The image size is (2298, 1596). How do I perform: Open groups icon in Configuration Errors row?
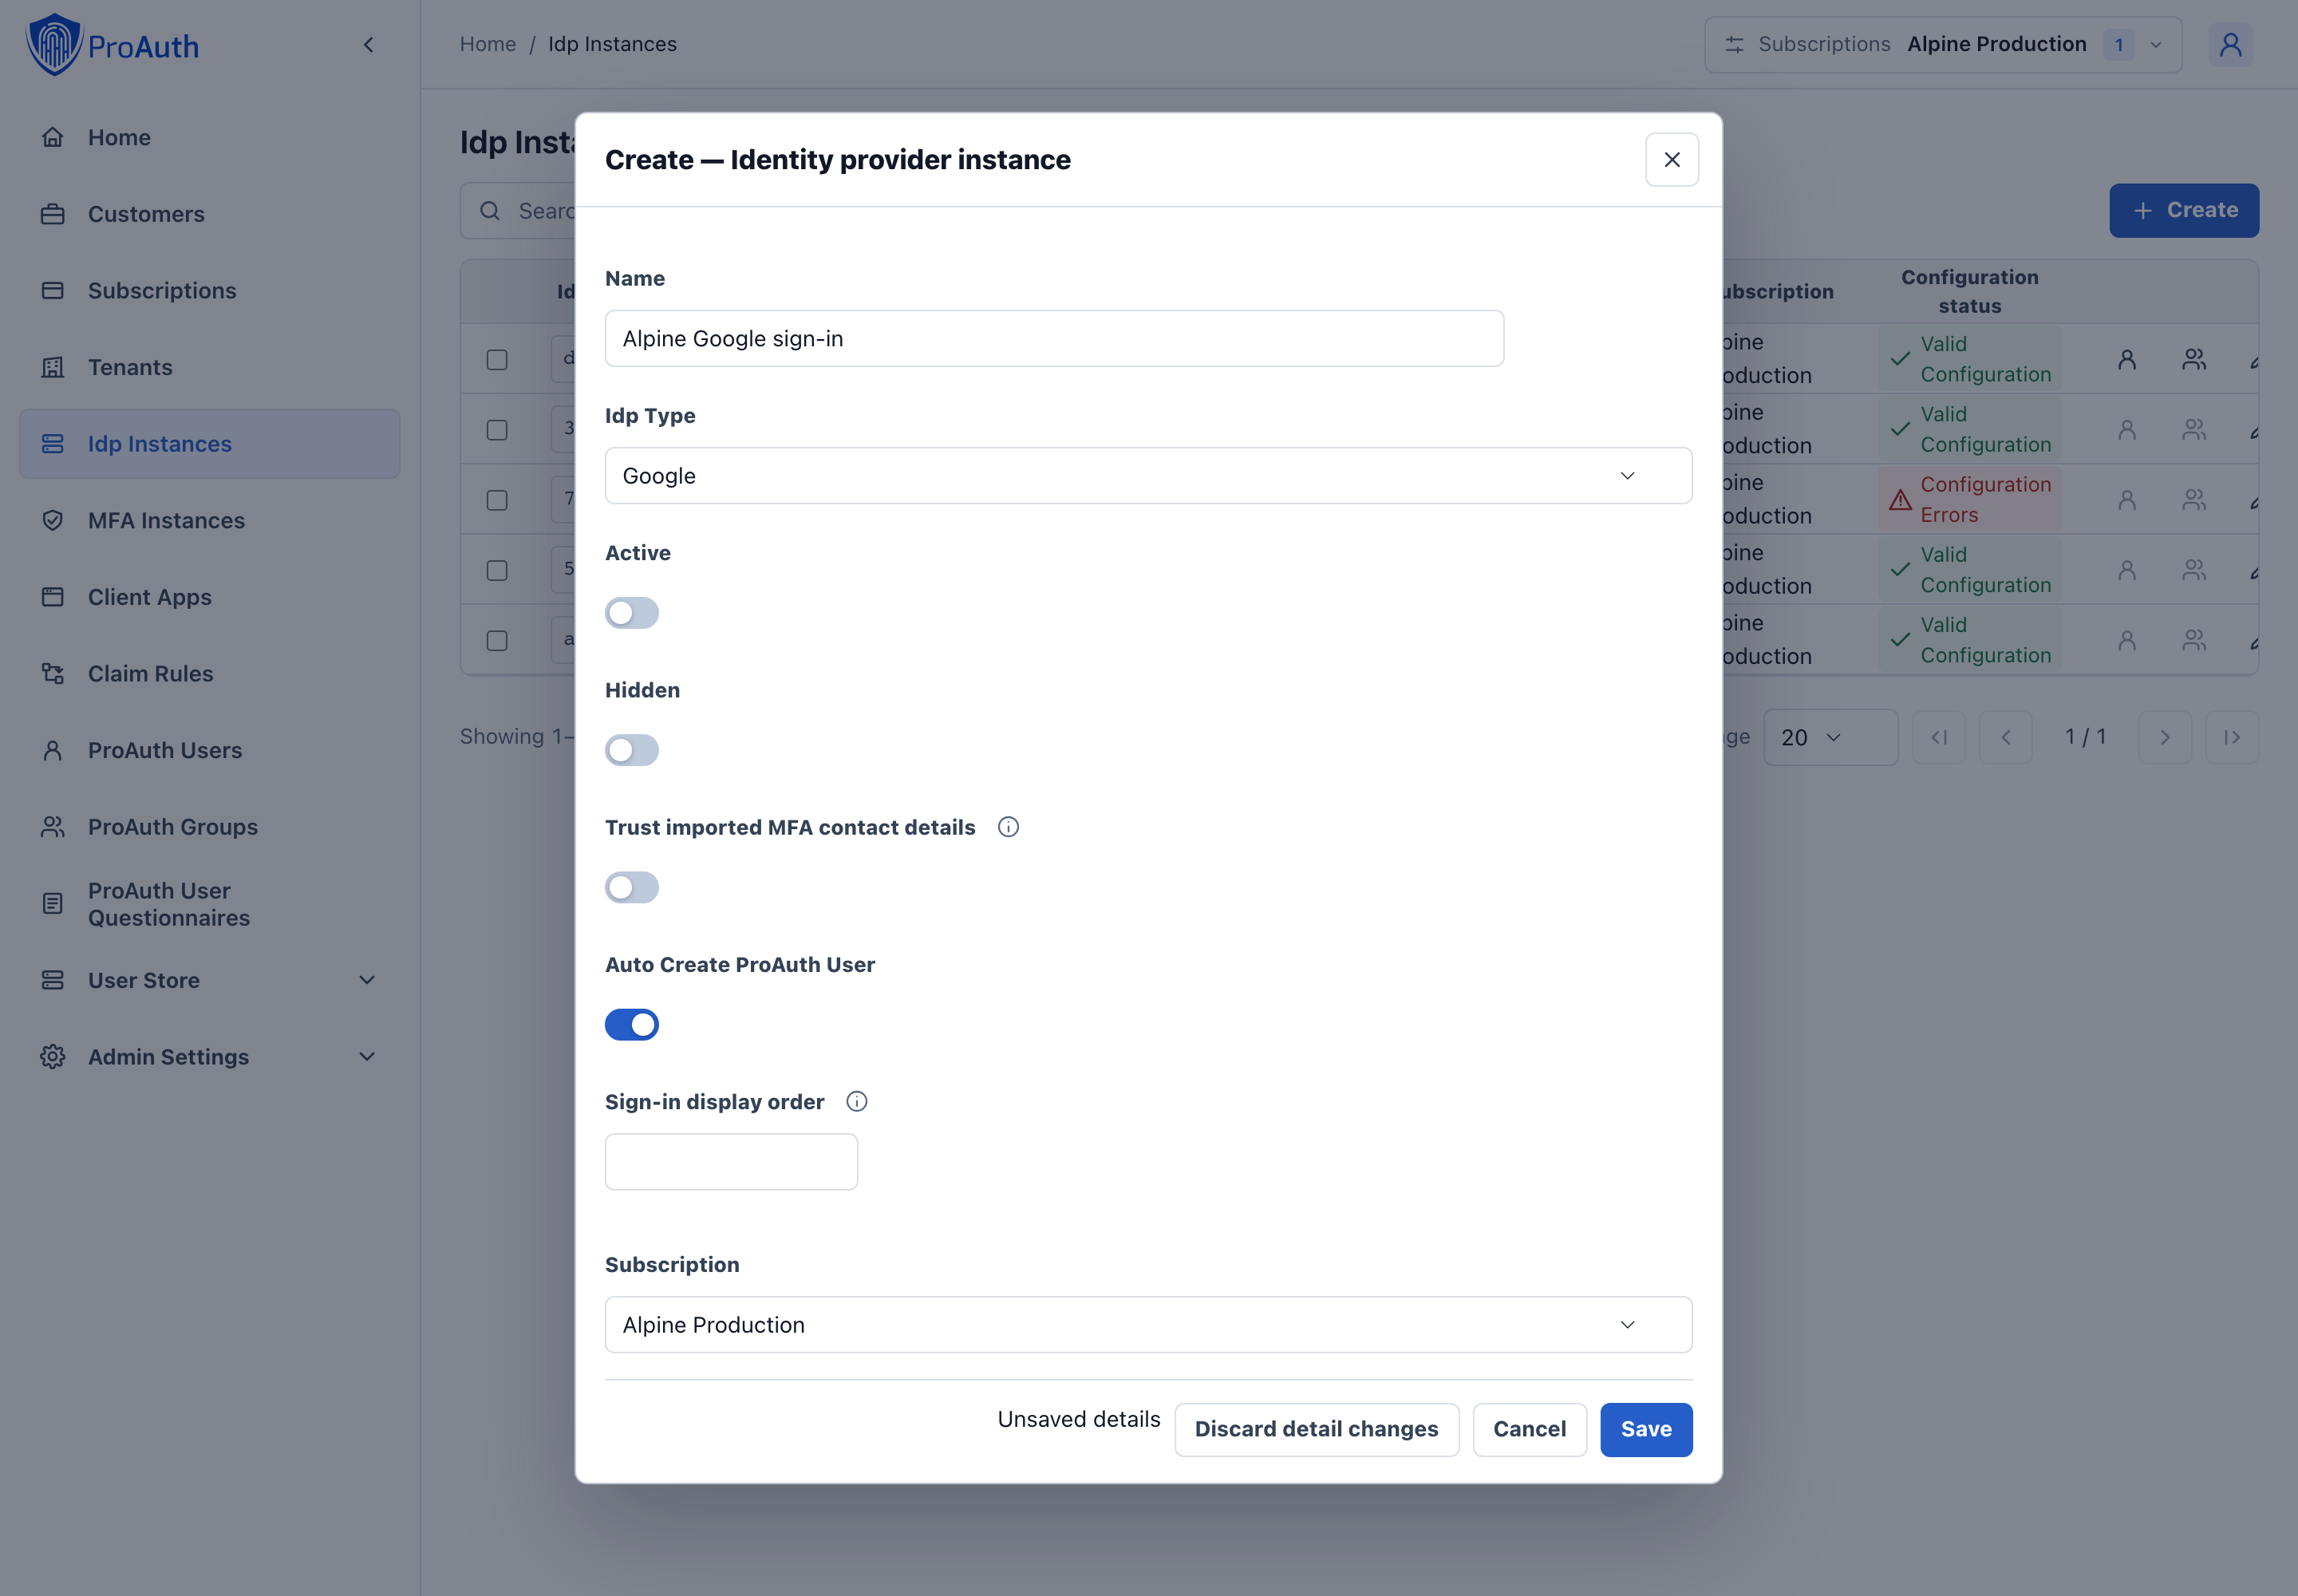point(2194,499)
